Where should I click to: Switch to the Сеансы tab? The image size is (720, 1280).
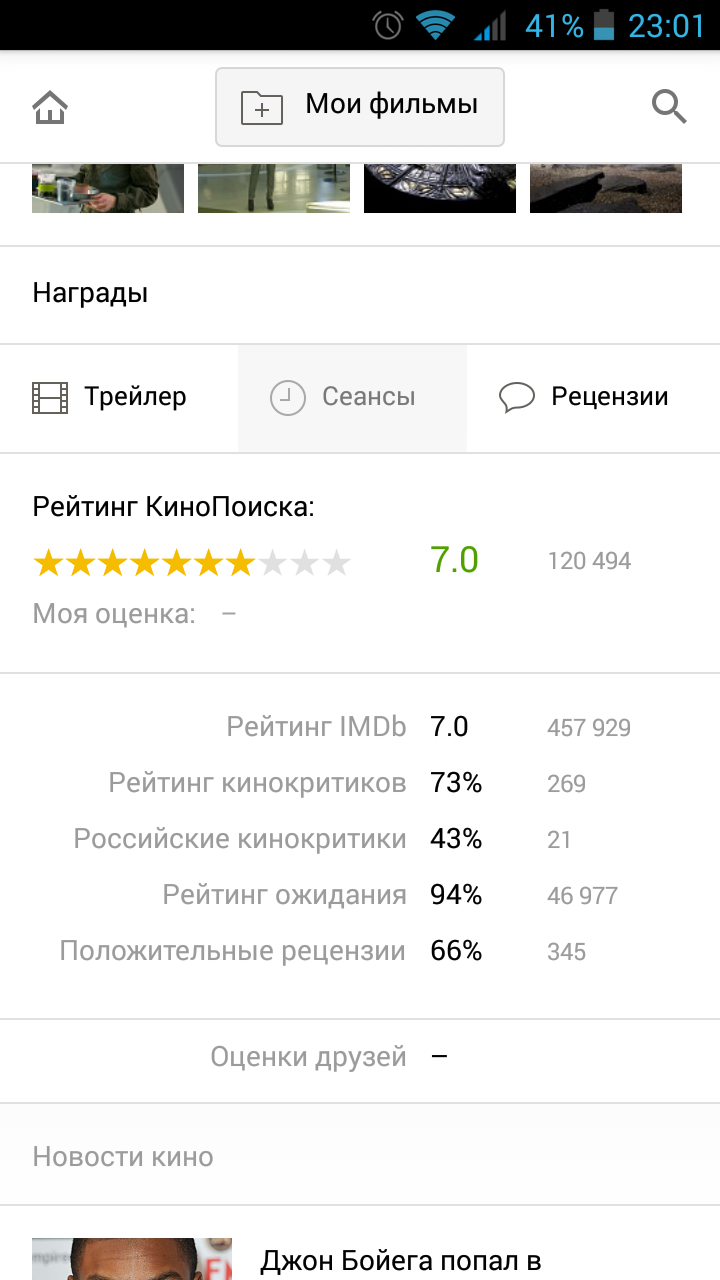[x=353, y=398]
